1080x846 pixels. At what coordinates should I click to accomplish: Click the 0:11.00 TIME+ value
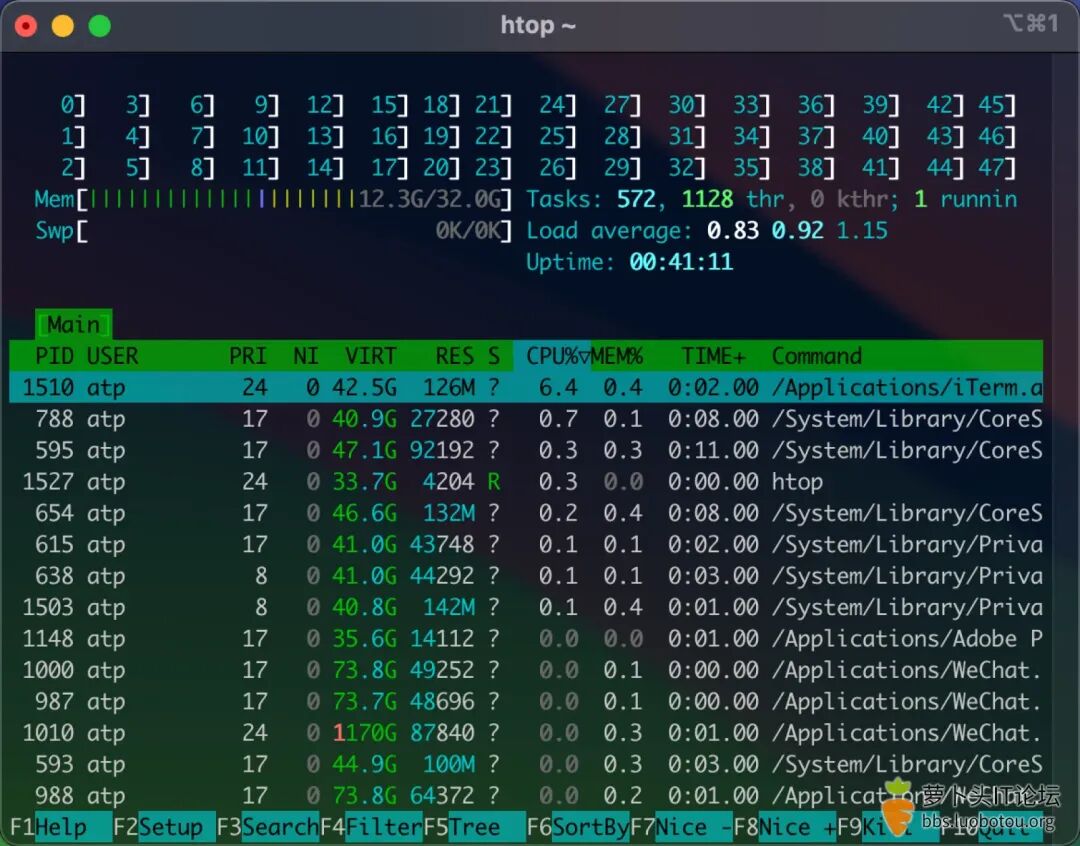pyautogui.click(x=713, y=450)
